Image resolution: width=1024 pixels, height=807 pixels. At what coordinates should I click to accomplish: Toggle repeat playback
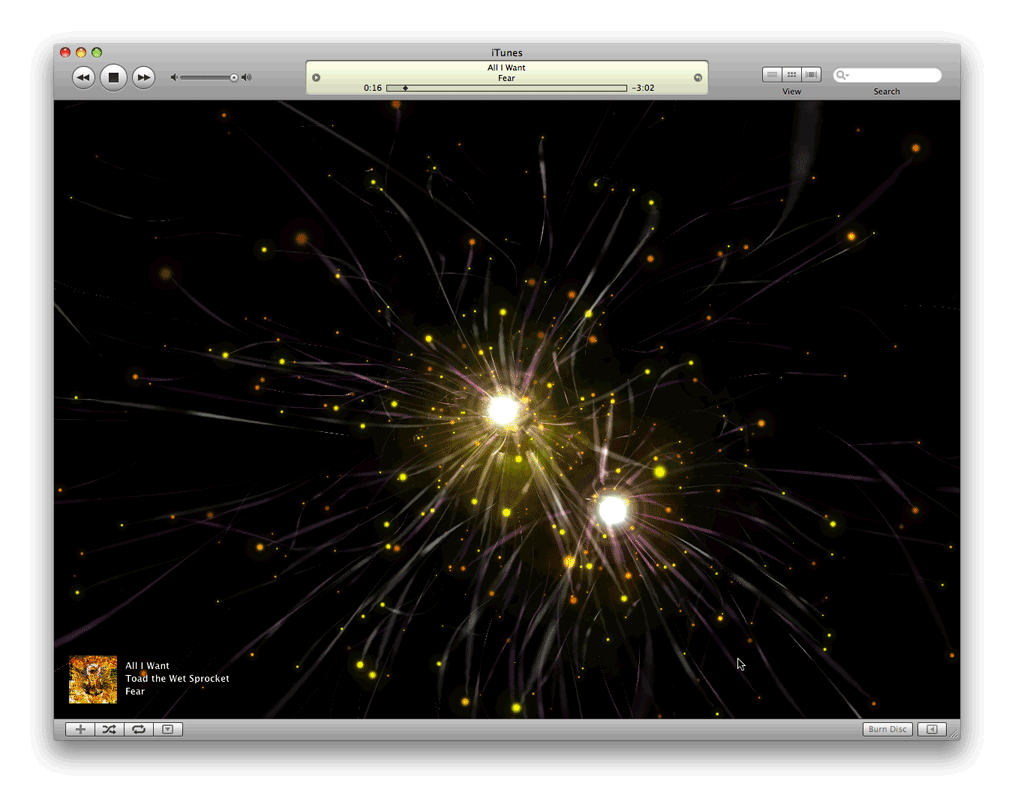[138, 729]
